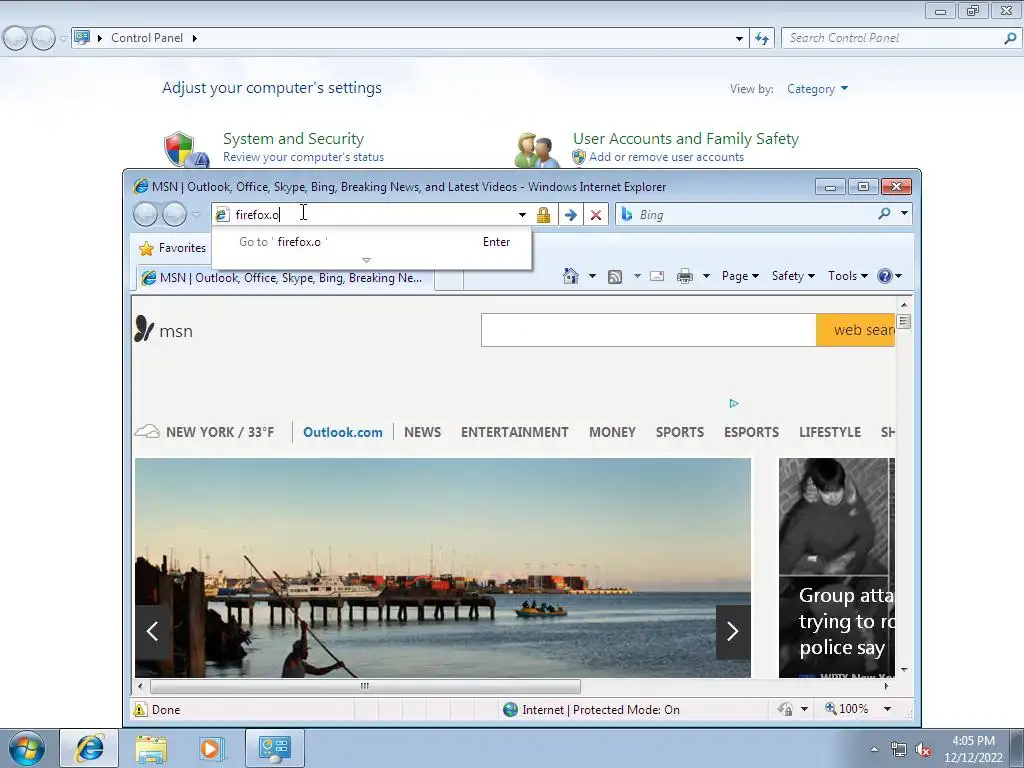This screenshot has height=768, width=1024.
Task: Click the Favorites star icon
Action: [146, 248]
